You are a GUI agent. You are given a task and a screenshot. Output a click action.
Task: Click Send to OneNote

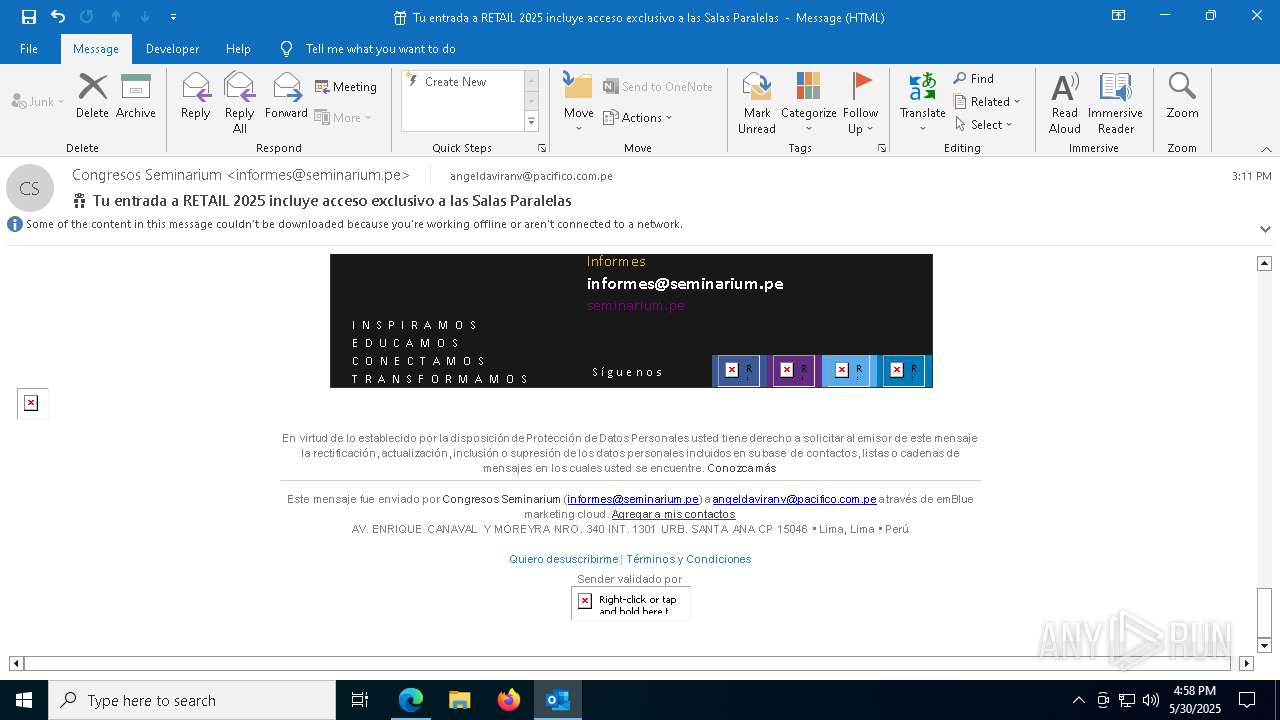658,87
